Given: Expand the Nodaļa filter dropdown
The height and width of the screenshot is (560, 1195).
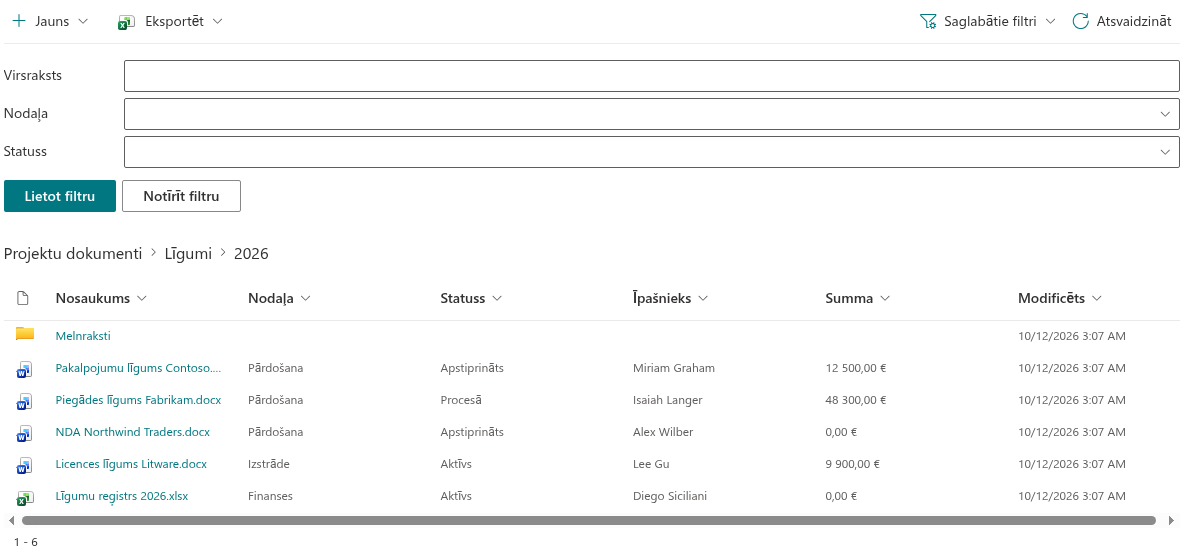Looking at the screenshot, I should pyautogui.click(x=1165, y=114).
